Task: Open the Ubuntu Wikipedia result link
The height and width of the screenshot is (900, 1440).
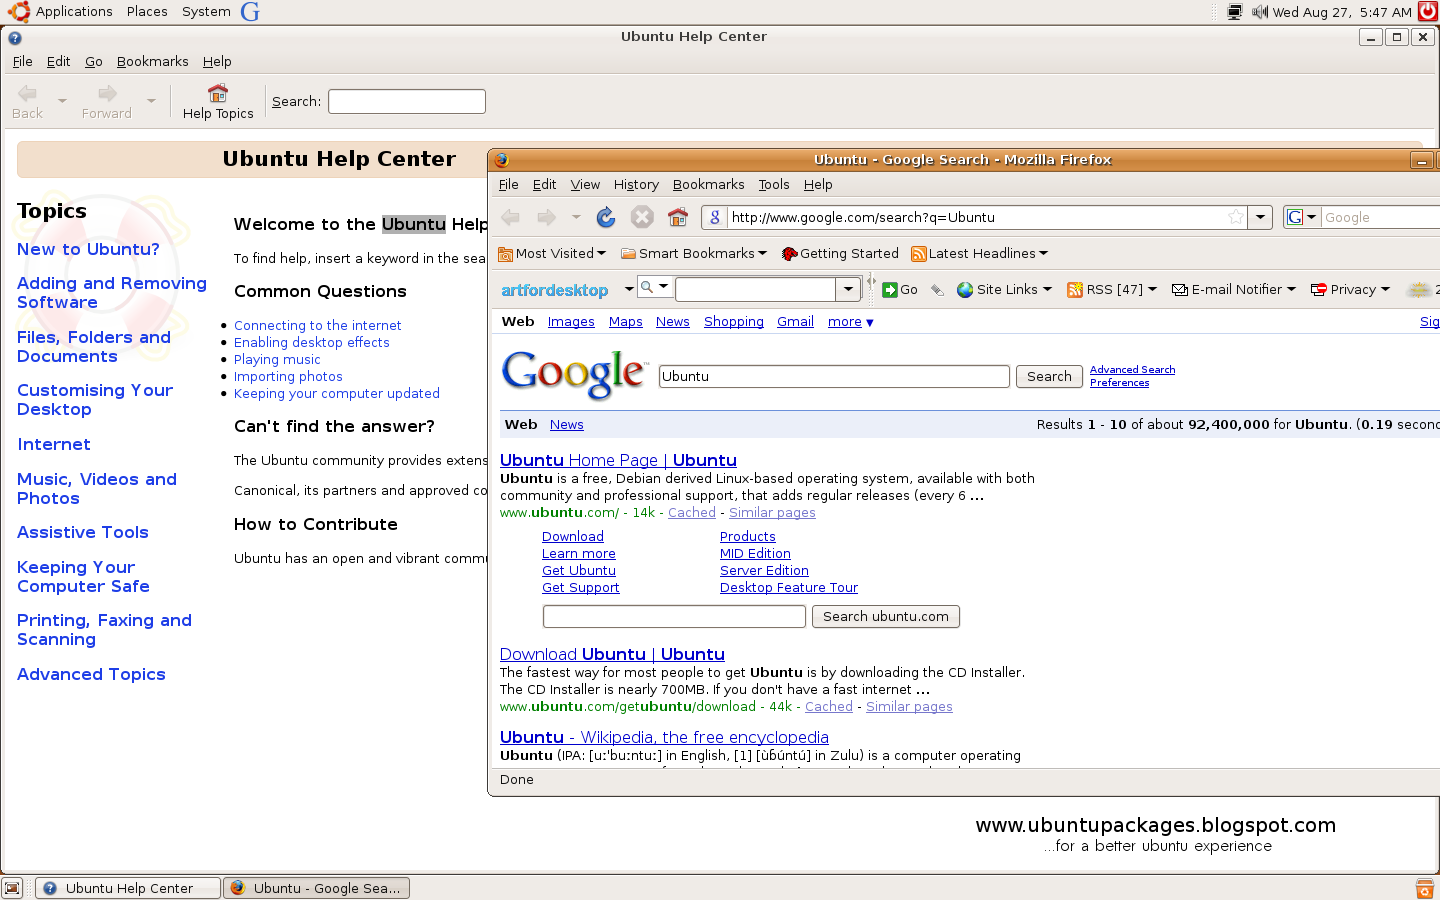Action: 664,737
